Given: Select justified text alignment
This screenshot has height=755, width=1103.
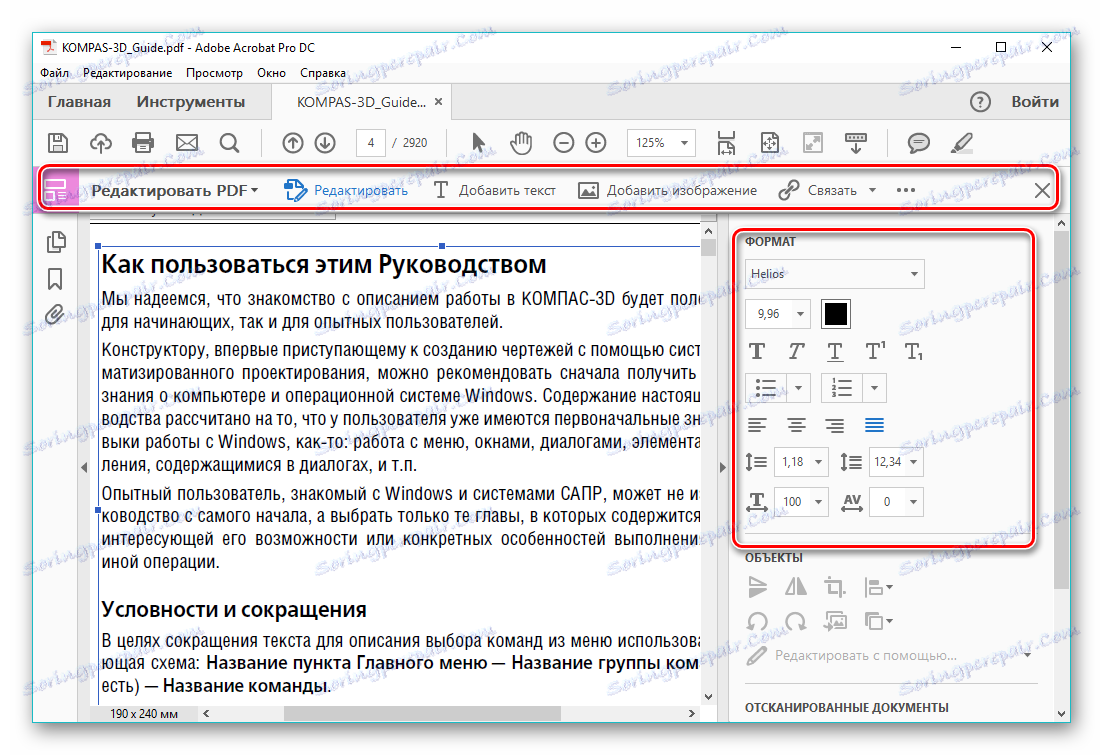Looking at the screenshot, I should (874, 425).
